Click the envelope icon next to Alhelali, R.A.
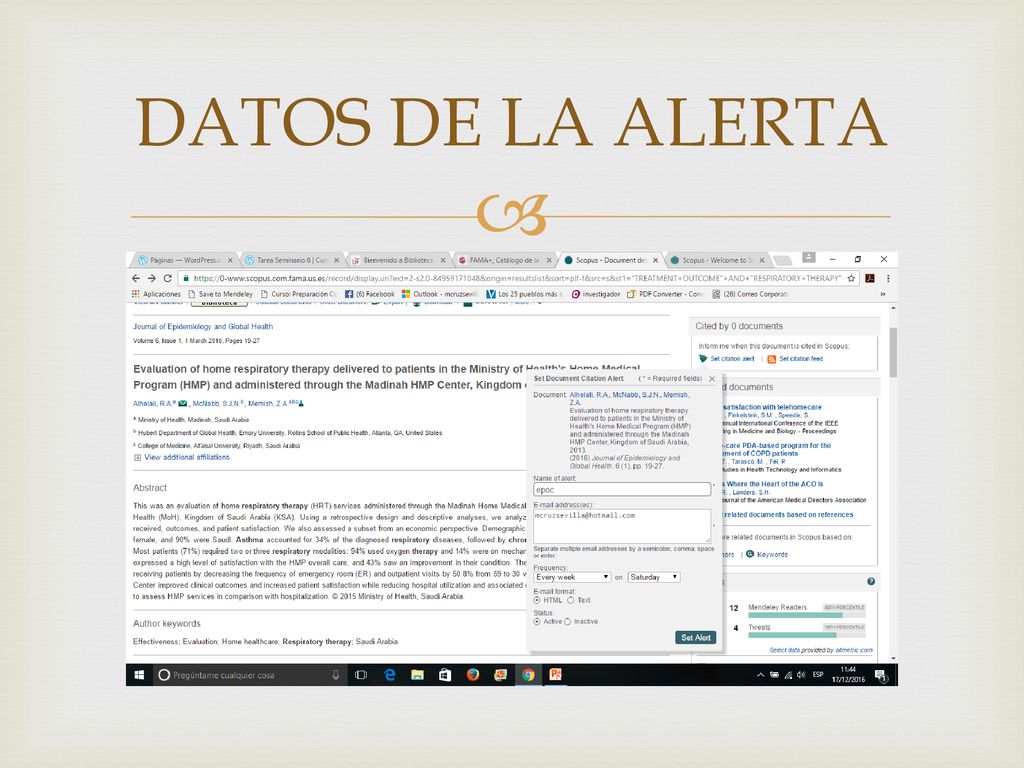Screen dimensions: 1024x768 point(183,404)
